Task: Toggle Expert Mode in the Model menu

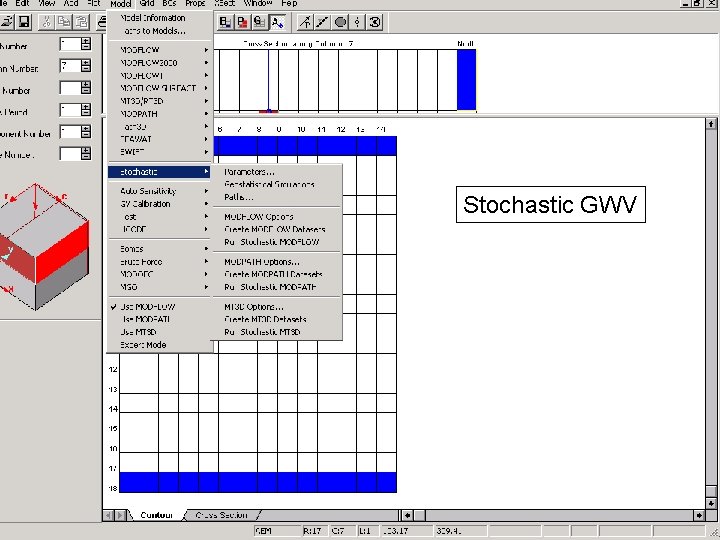Action: 160,345
